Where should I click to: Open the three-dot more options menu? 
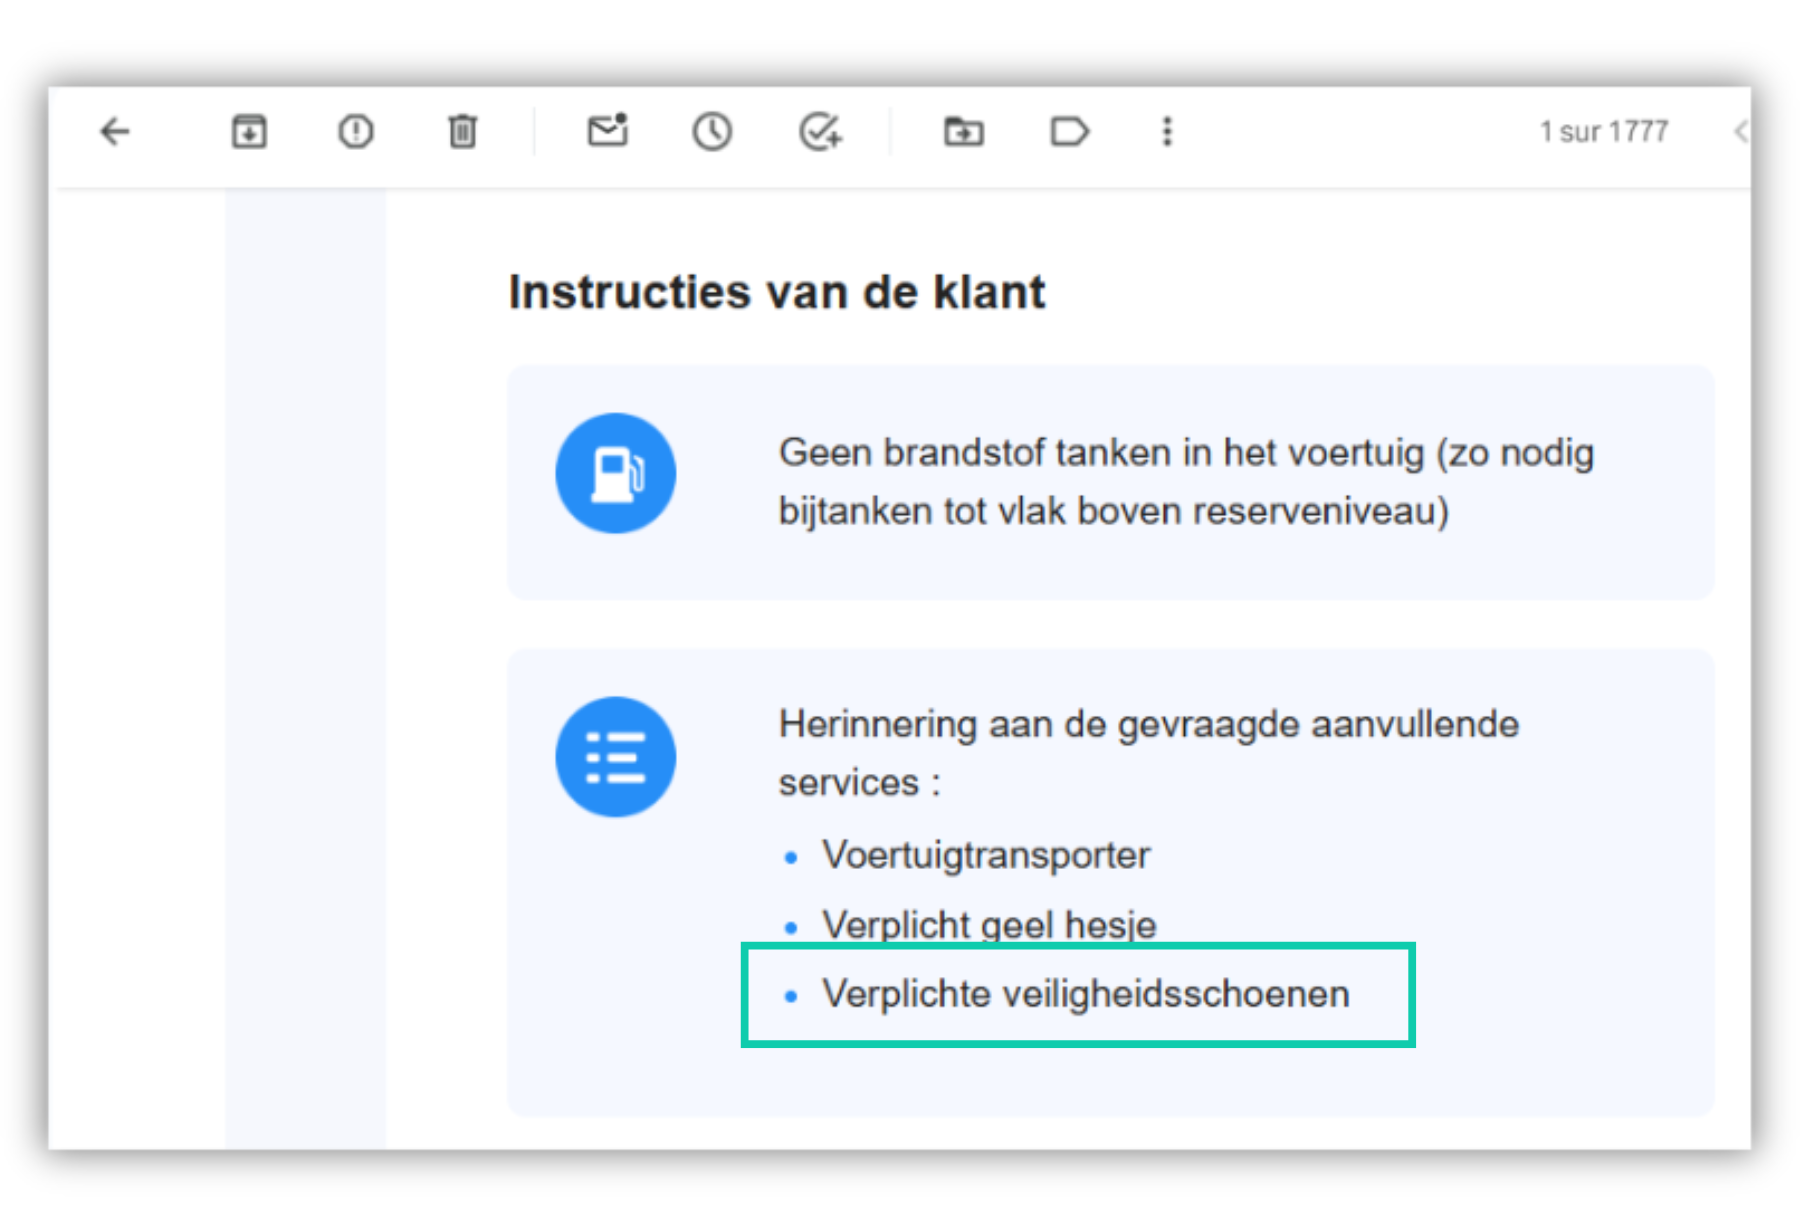pos(1167,131)
